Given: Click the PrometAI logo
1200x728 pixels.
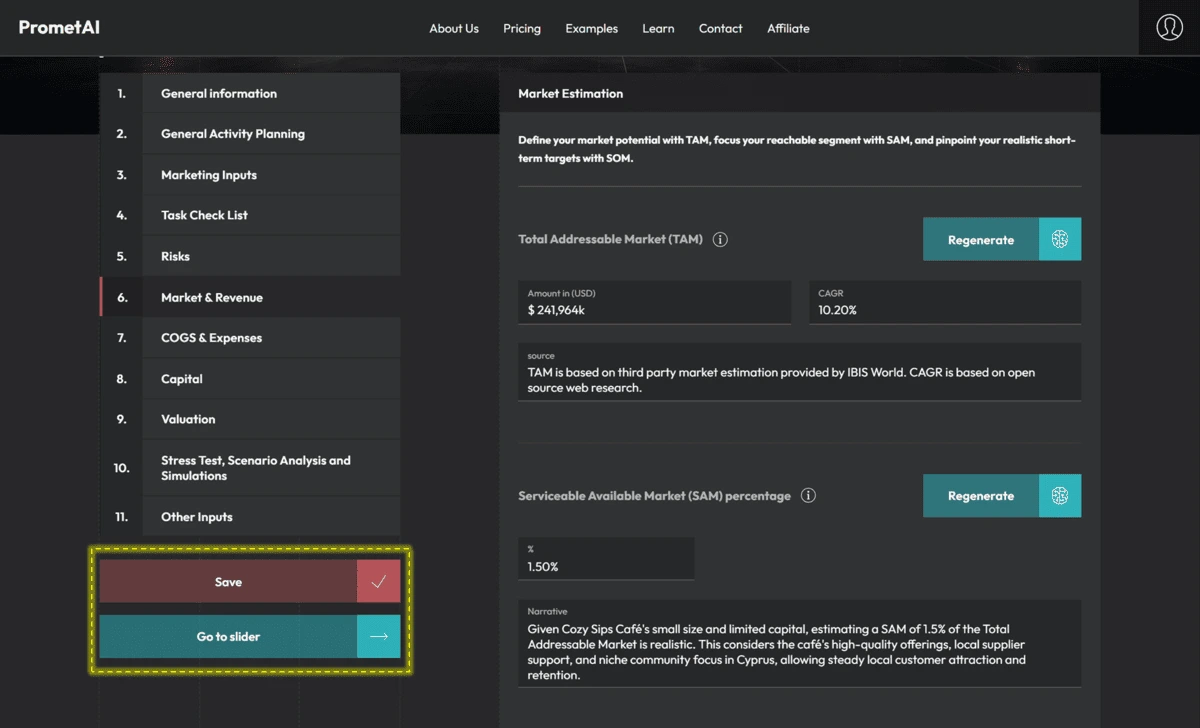Looking at the screenshot, I should (59, 27).
